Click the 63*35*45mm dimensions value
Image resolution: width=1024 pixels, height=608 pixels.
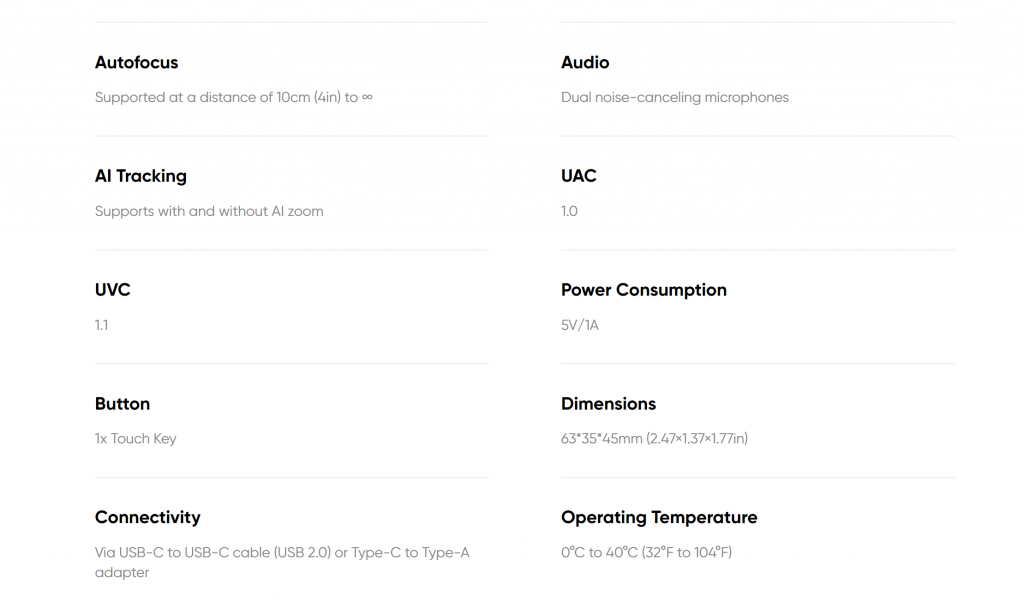coord(654,438)
